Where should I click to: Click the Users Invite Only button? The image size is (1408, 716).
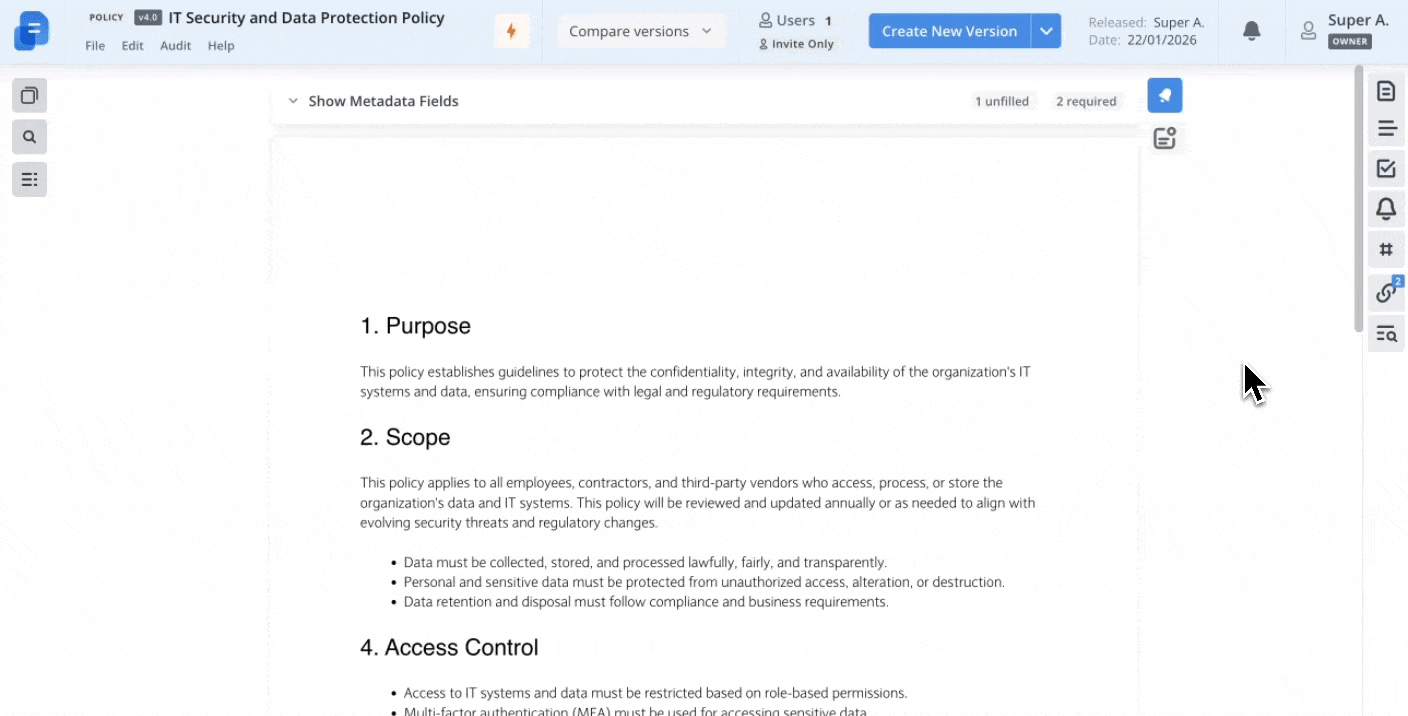[x=796, y=31]
